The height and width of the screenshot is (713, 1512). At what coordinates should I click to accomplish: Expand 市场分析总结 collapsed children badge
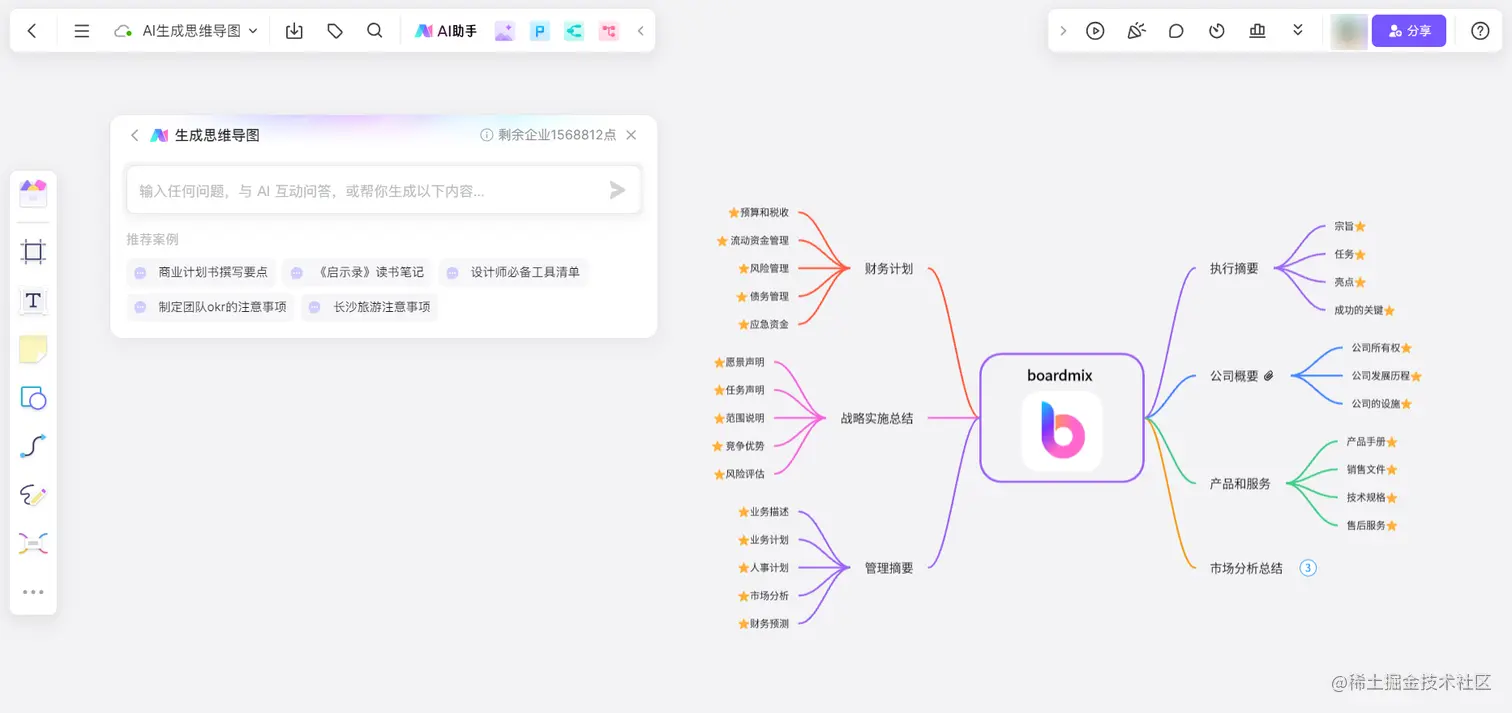point(1308,568)
